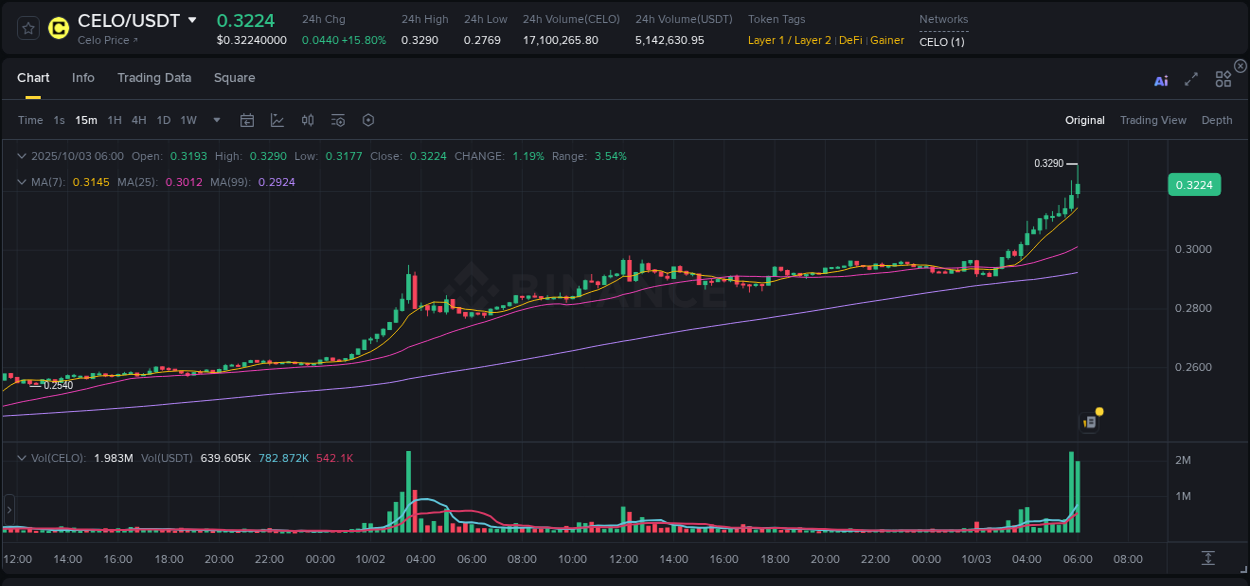Open the Celo Price link
The image size is (1250, 586).
click(103, 40)
